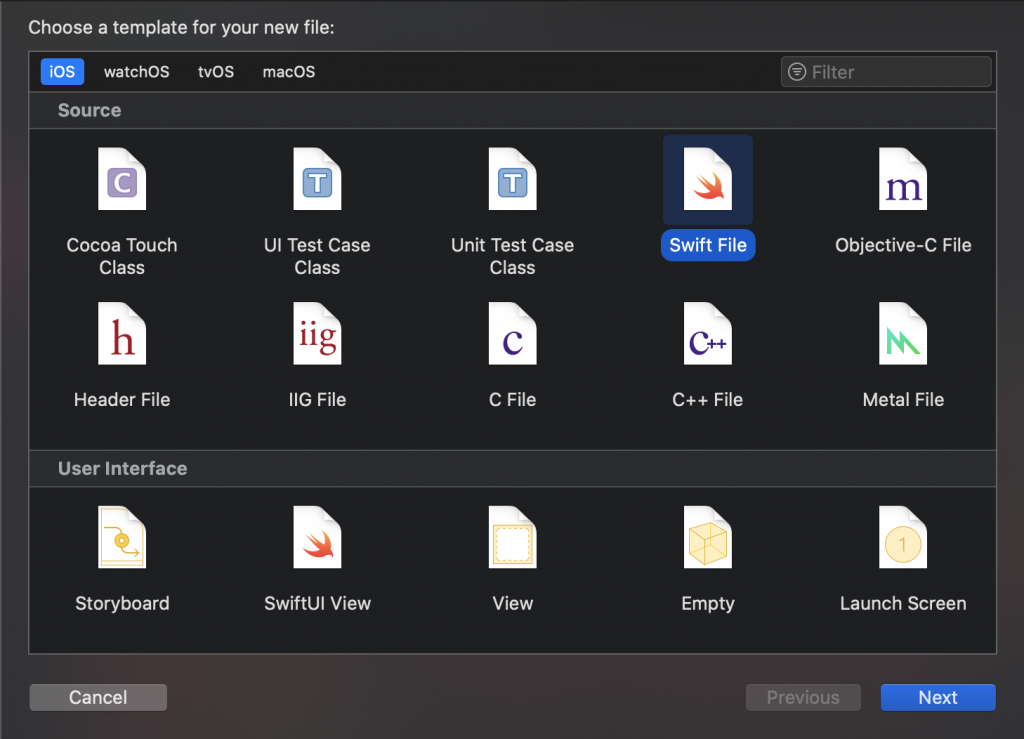Click the "Launch Screen" label
This screenshot has height=739, width=1024.
point(903,603)
